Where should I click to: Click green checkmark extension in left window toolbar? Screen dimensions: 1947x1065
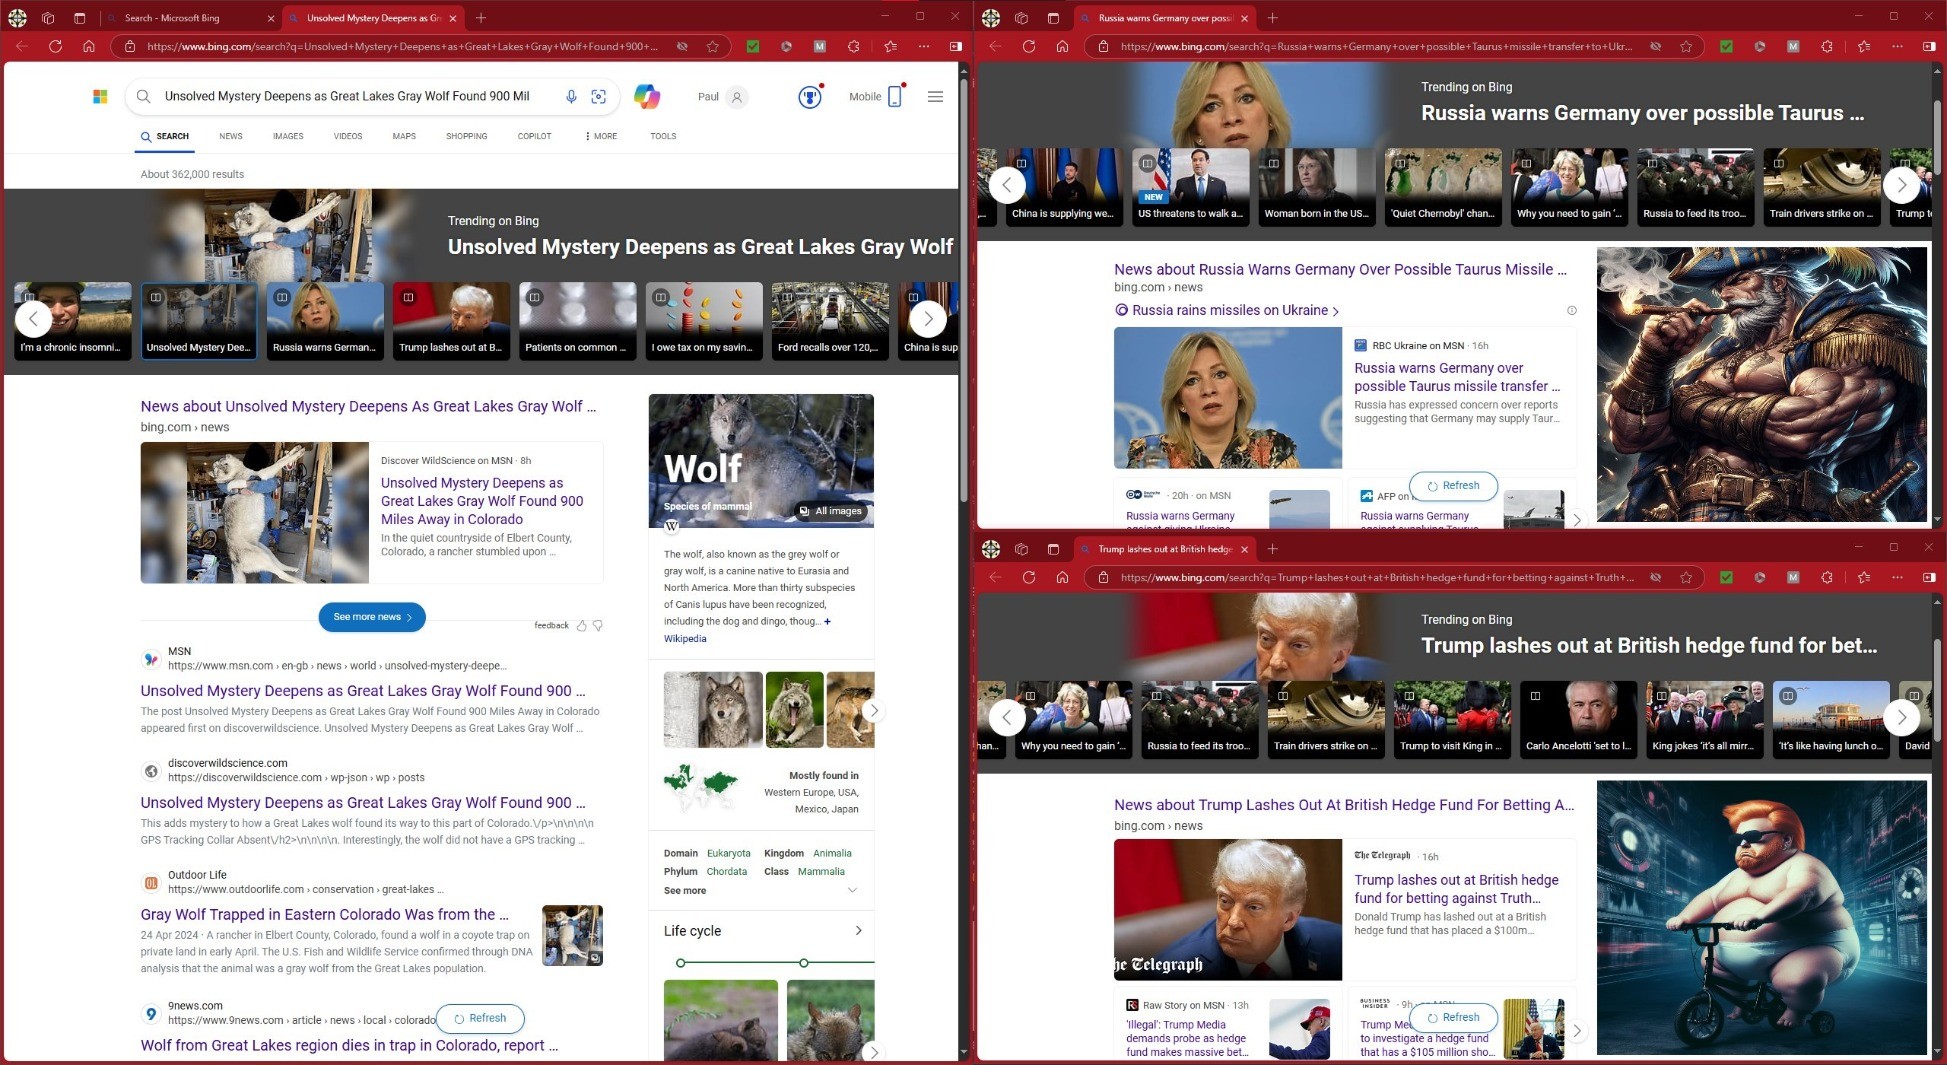click(x=753, y=46)
